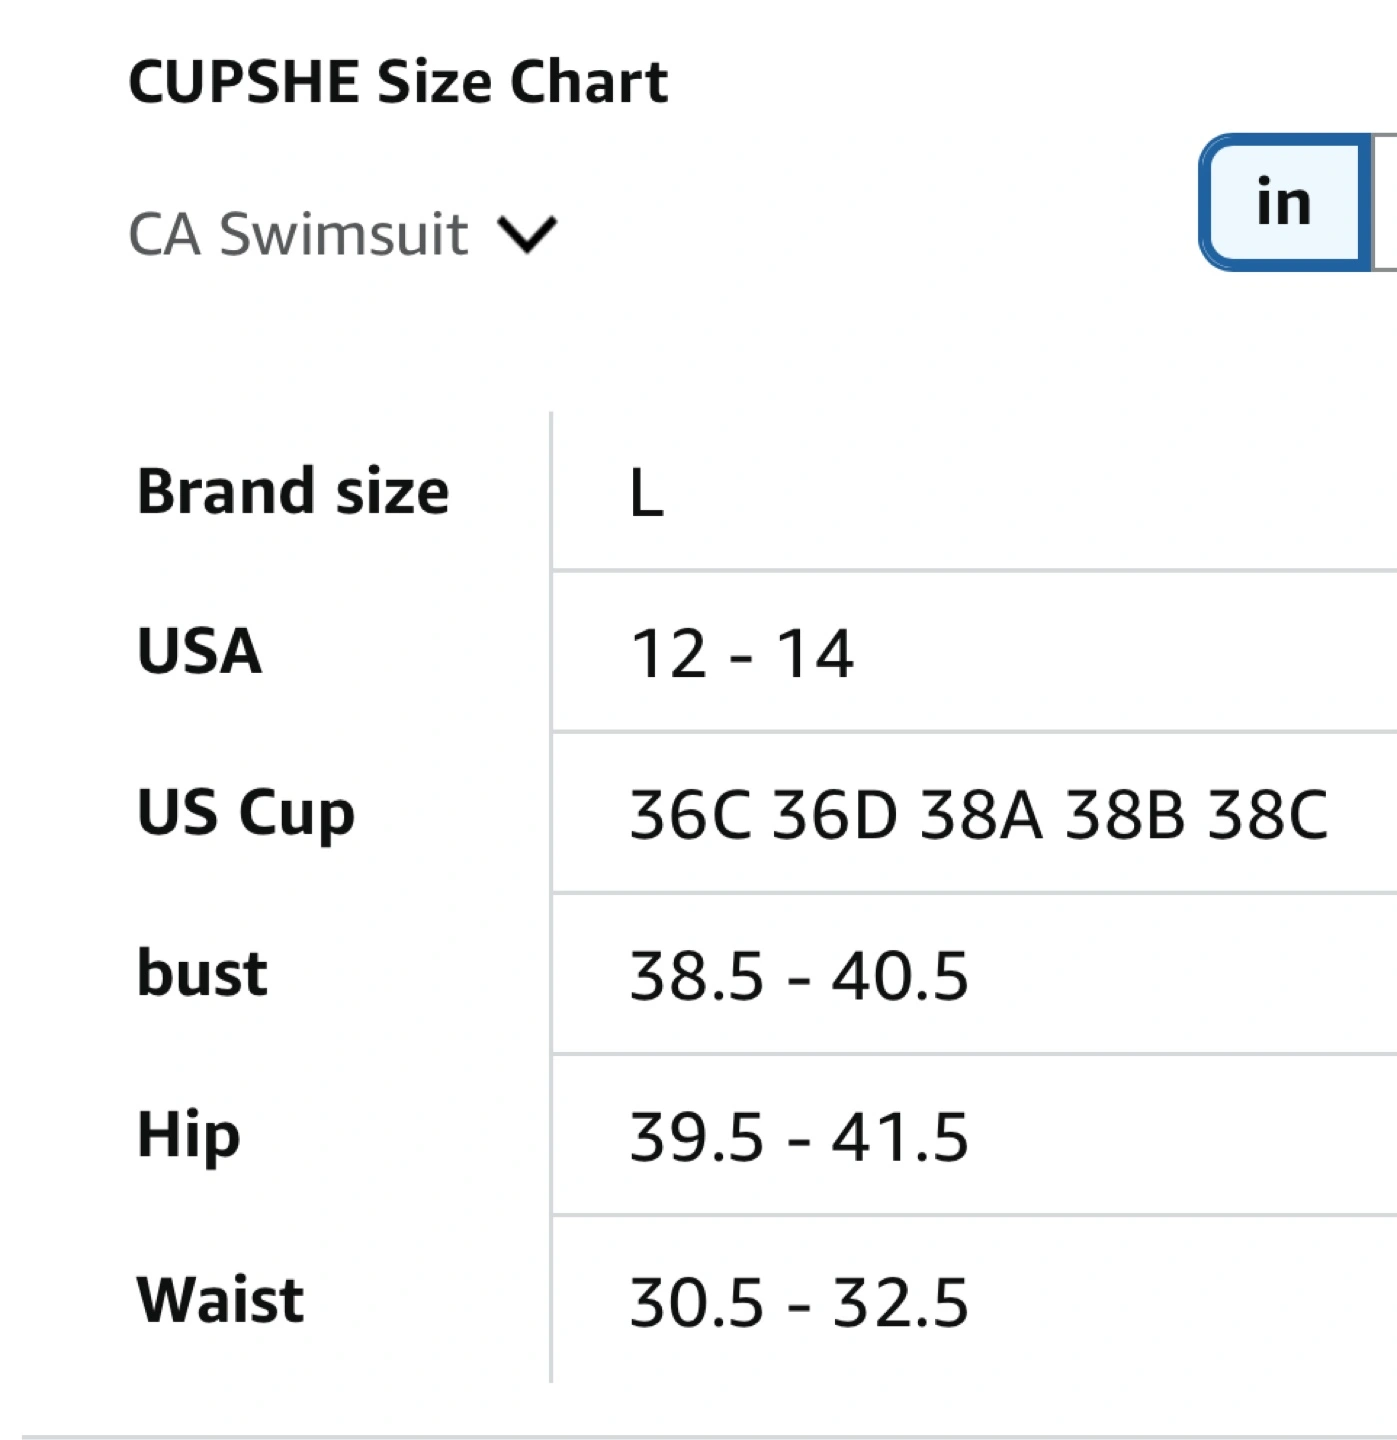Click the US Cup row header
This screenshot has width=1397, height=1440.
click(x=246, y=813)
